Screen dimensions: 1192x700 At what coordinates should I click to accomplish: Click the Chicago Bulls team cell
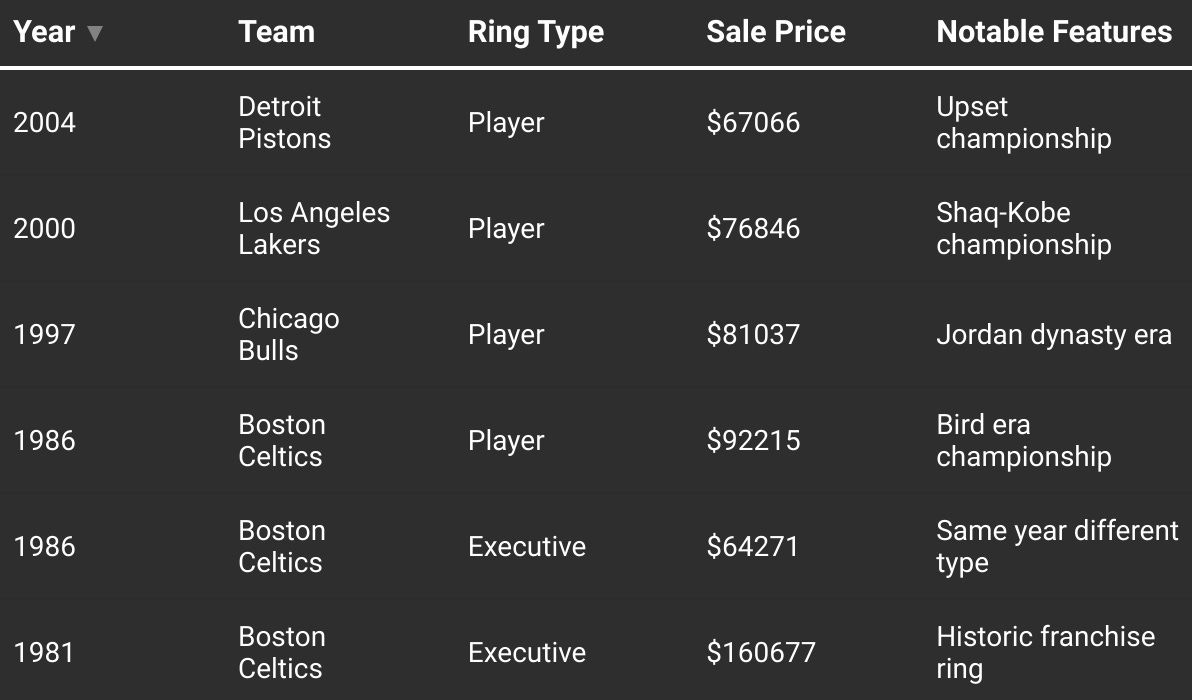288,335
